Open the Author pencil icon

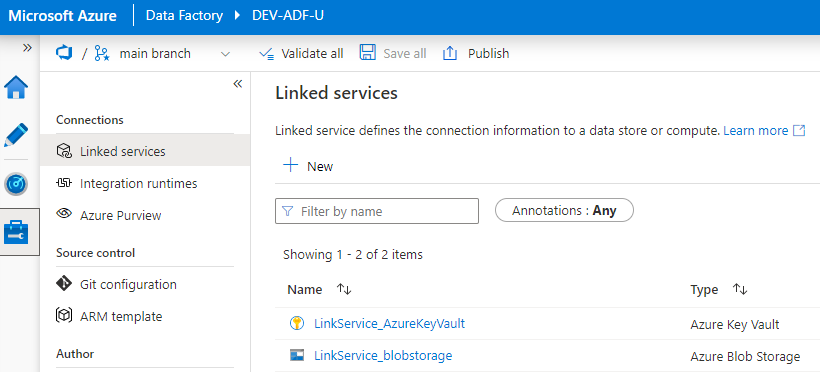(x=16, y=135)
